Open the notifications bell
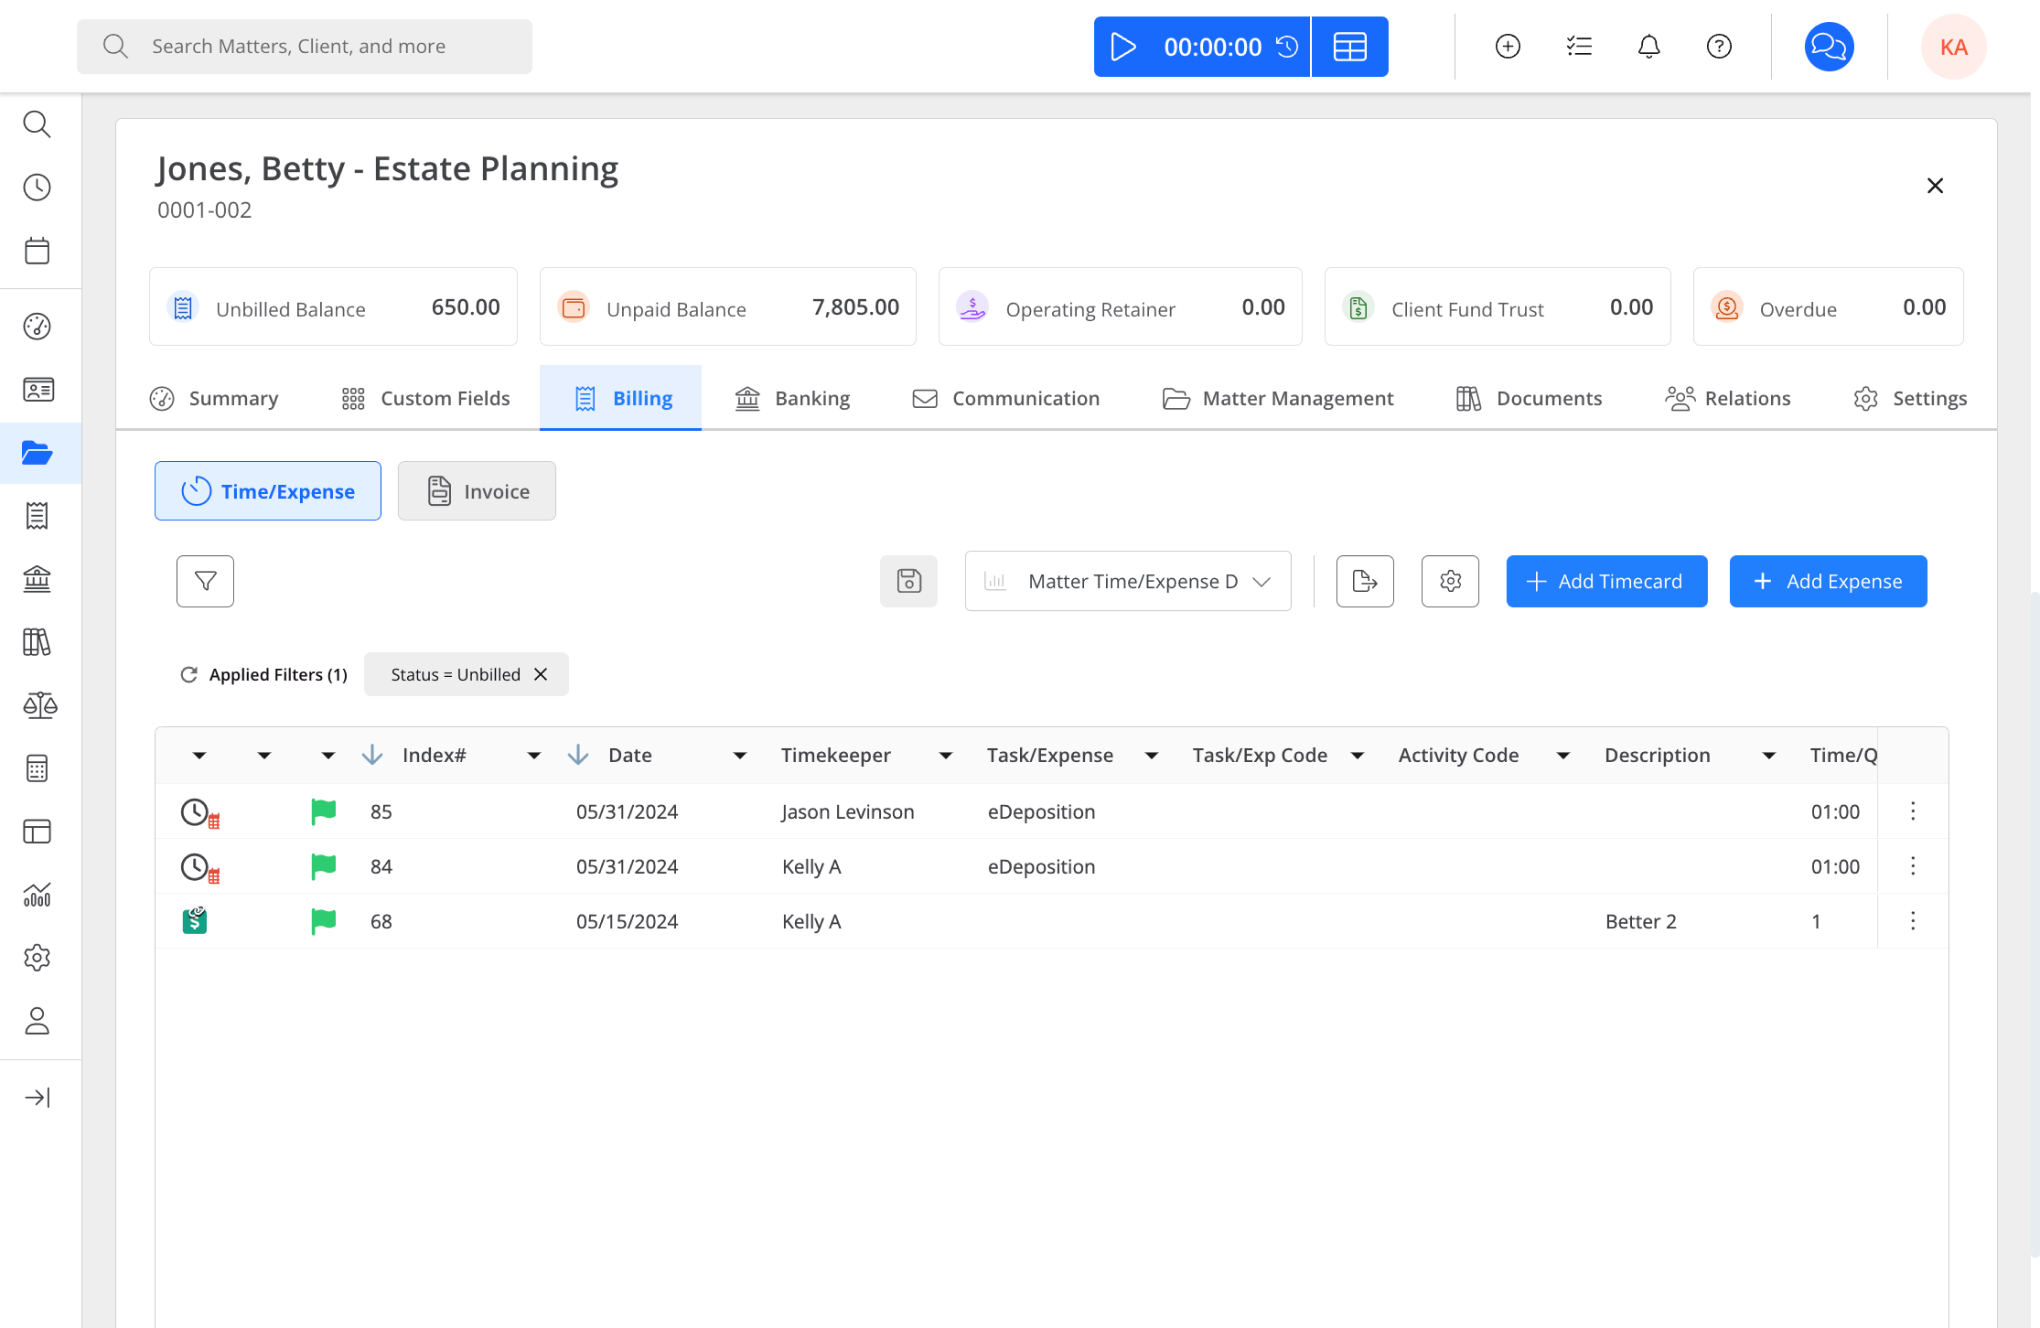This screenshot has height=1328, width=2040. tap(1648, 46)
